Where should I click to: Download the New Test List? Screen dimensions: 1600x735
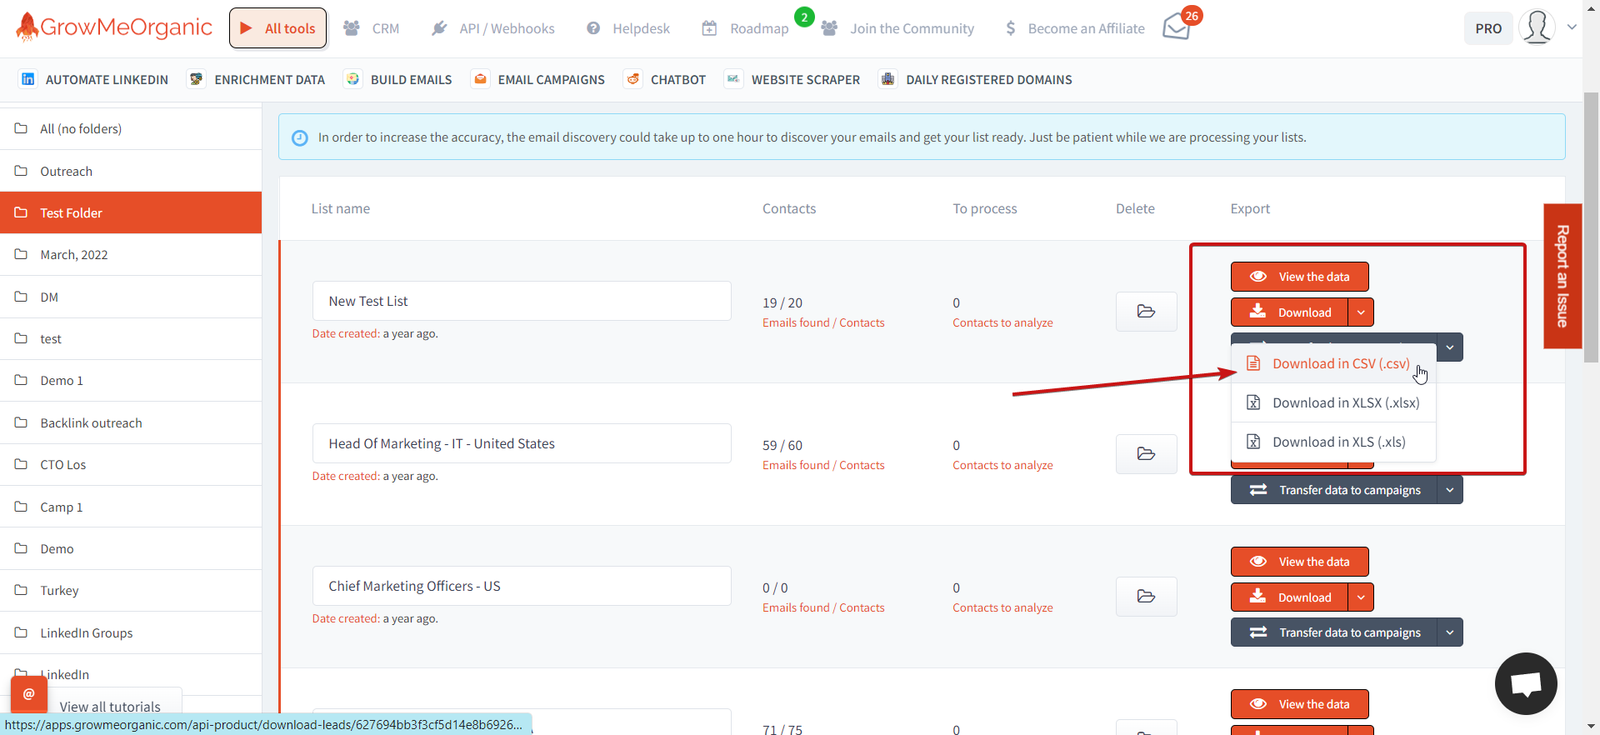(1289, 312)
